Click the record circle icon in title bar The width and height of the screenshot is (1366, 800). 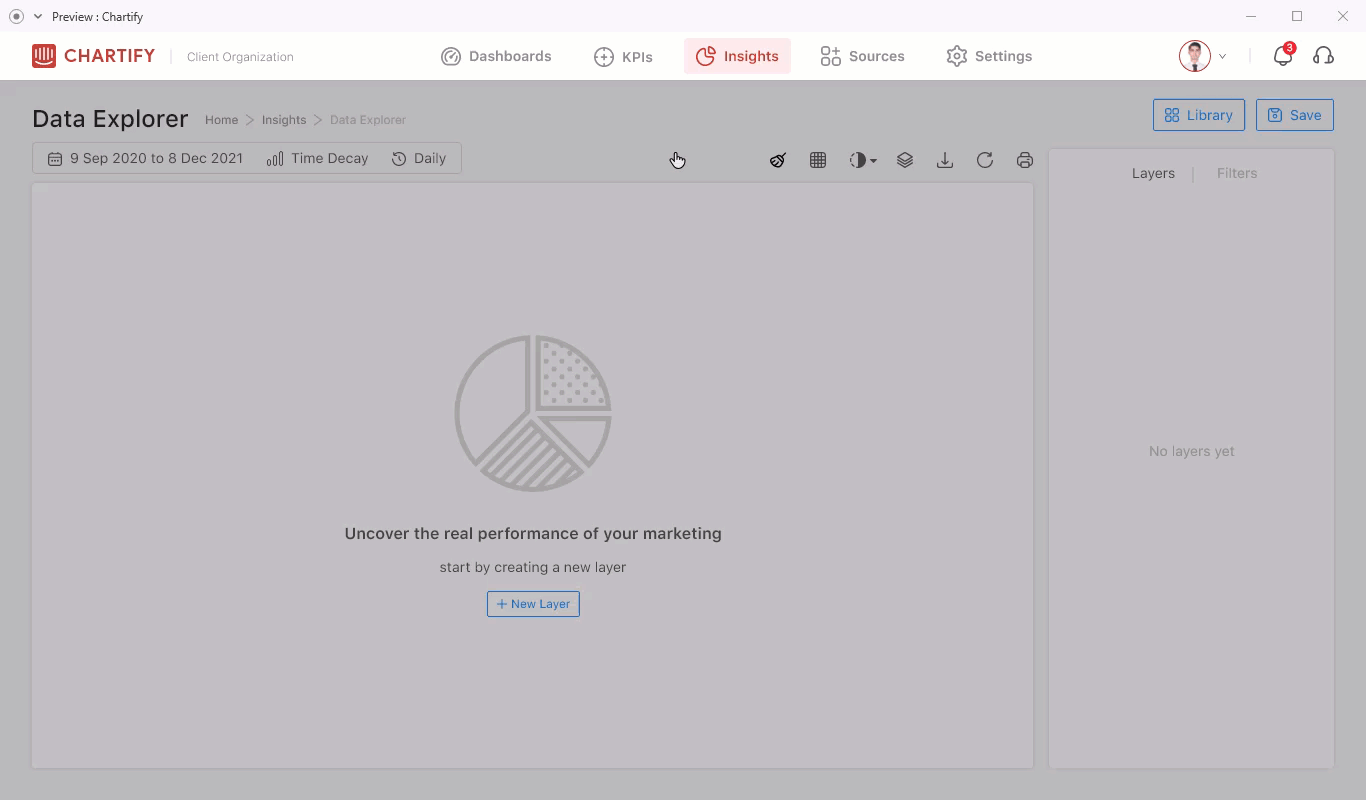tap(16, 16)
